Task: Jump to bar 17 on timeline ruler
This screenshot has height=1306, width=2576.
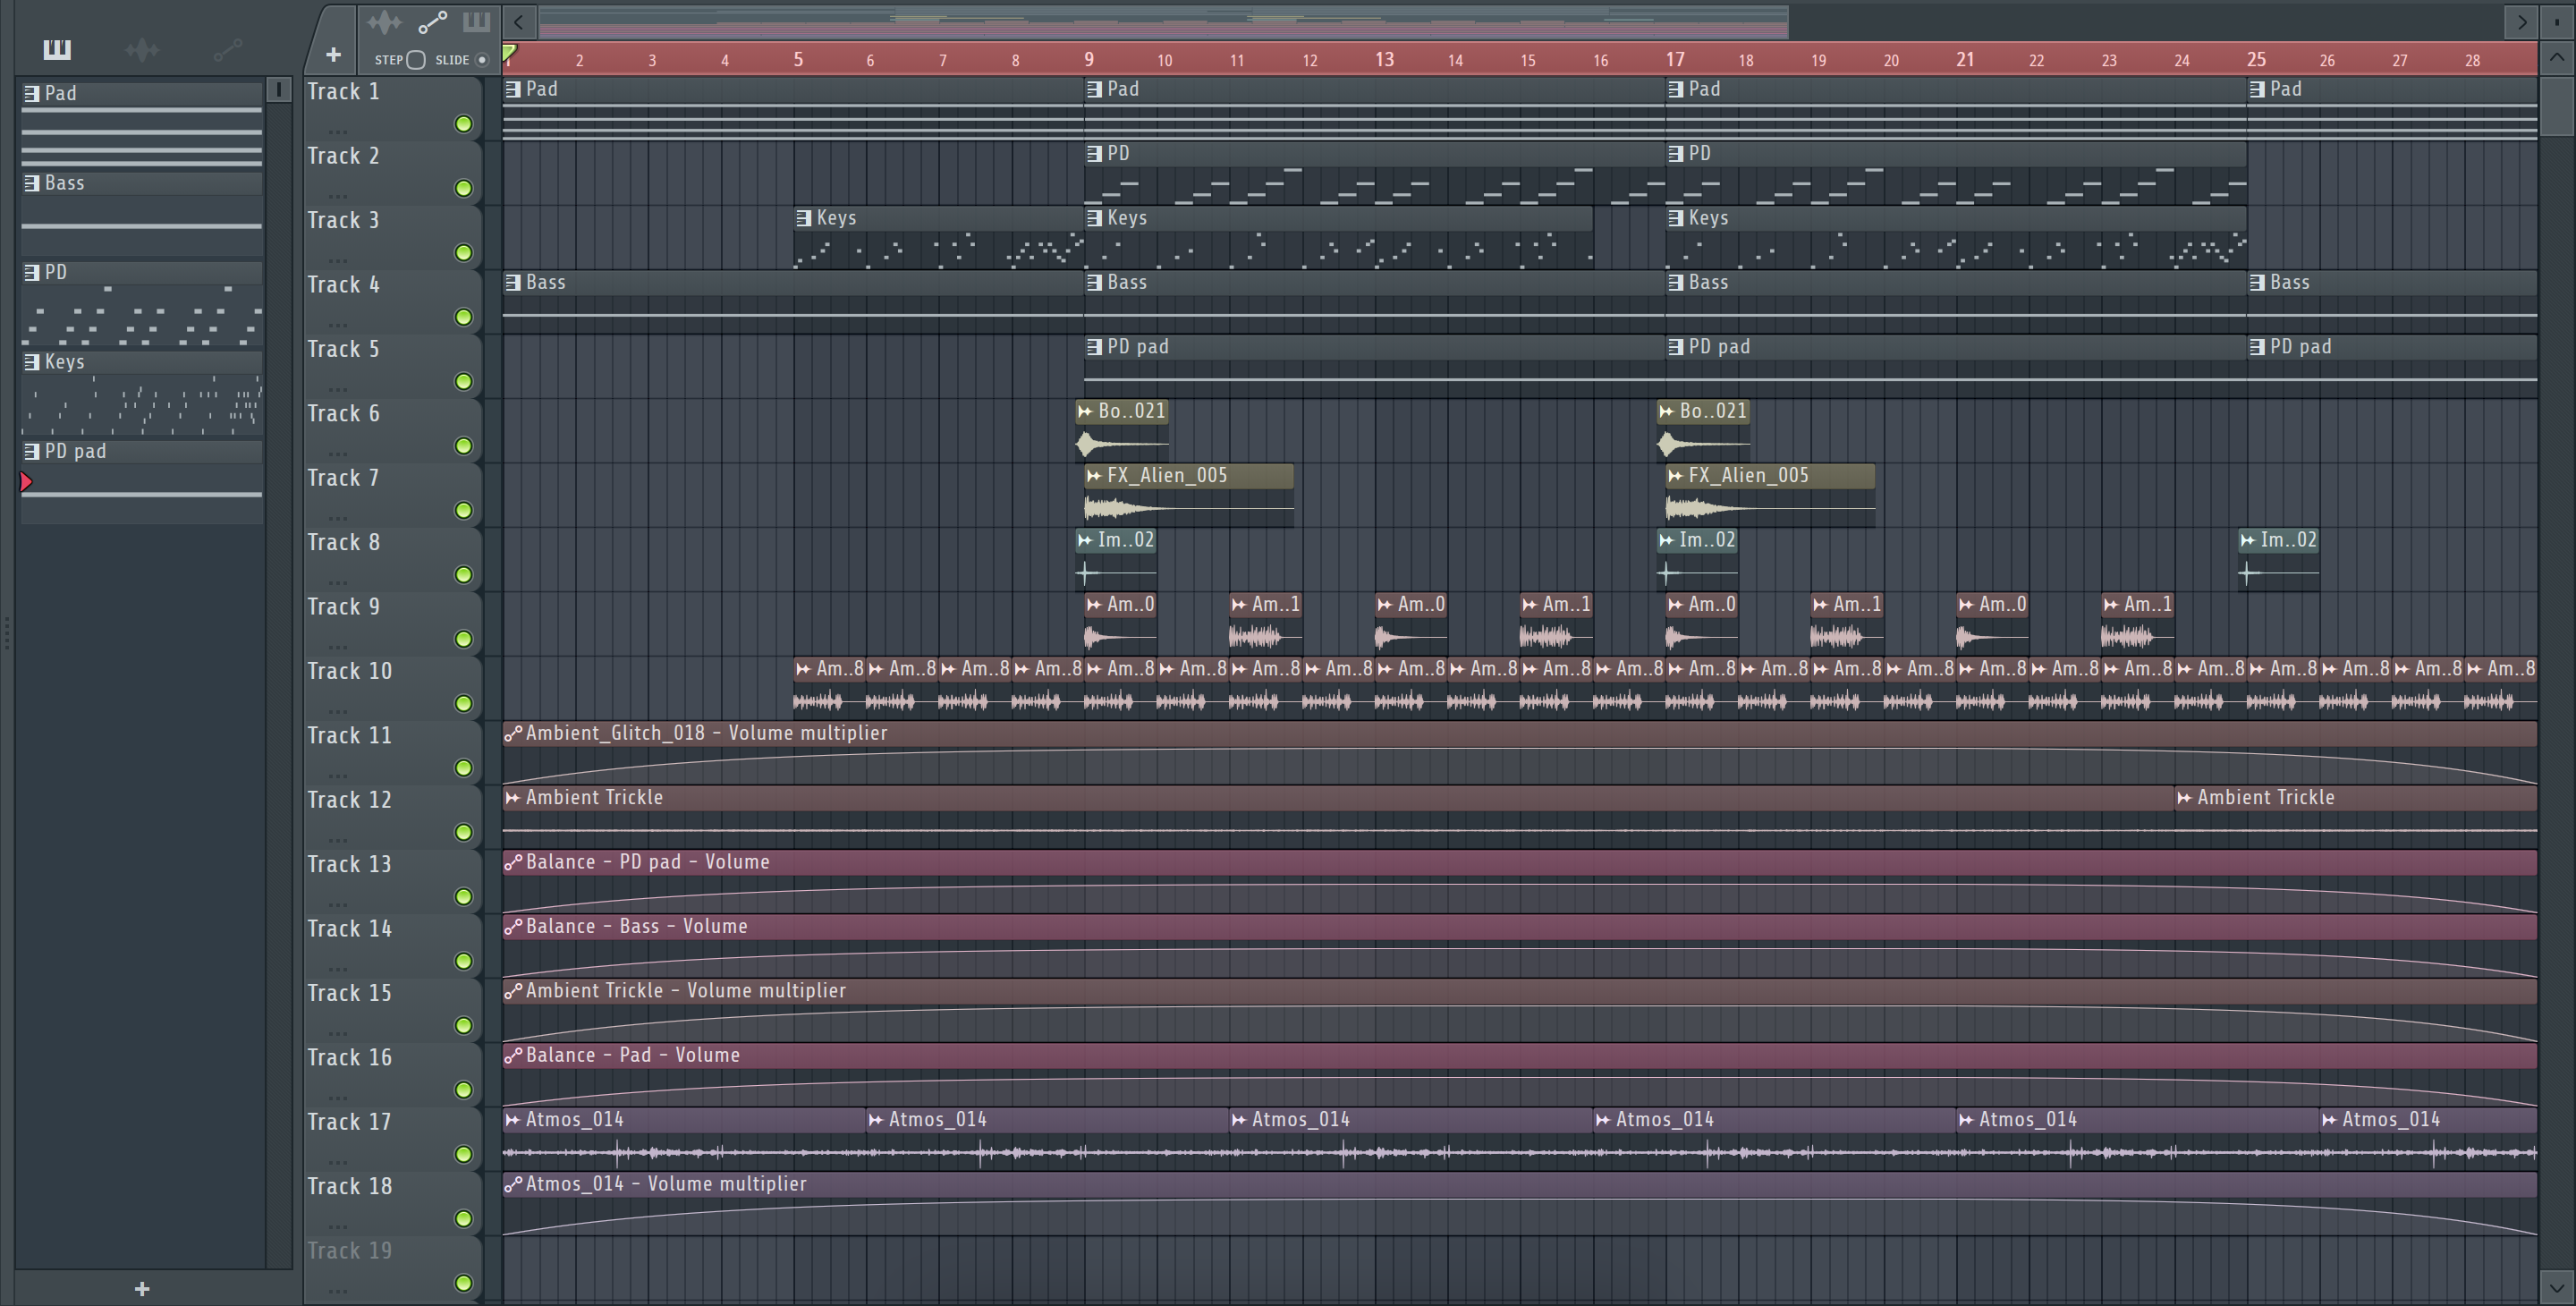Action: (x=1675, y=59)
